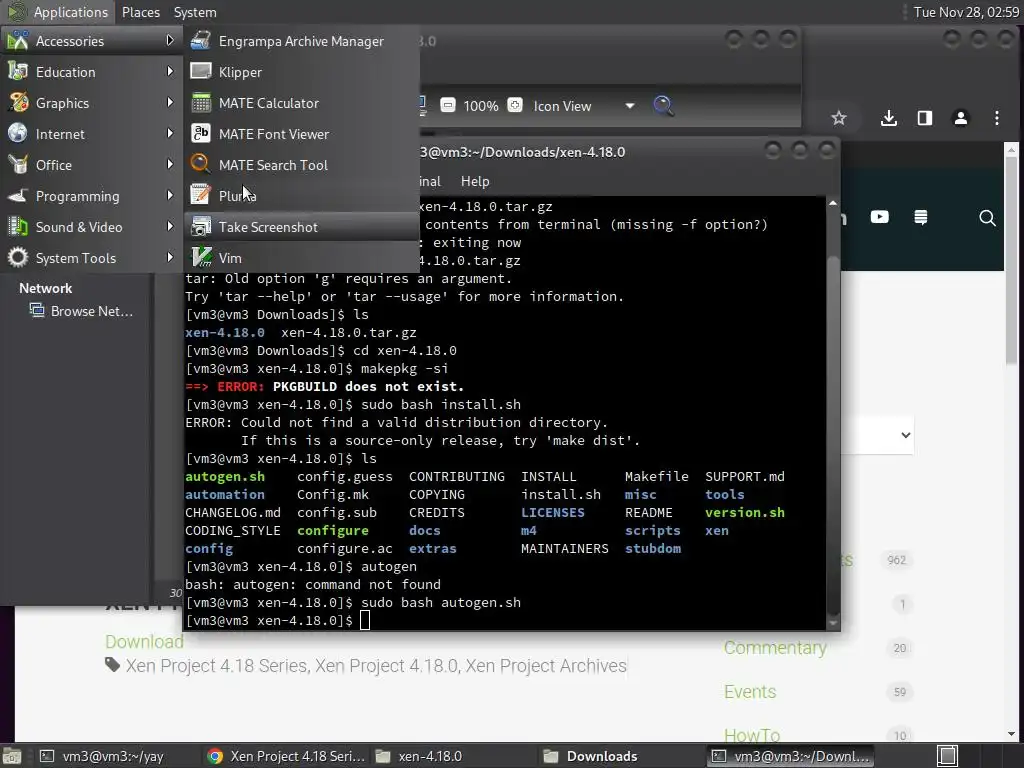Click the MATE Font Viewer icon
The height and width of the screenshot is (768, 1024).
click(200, 133)
